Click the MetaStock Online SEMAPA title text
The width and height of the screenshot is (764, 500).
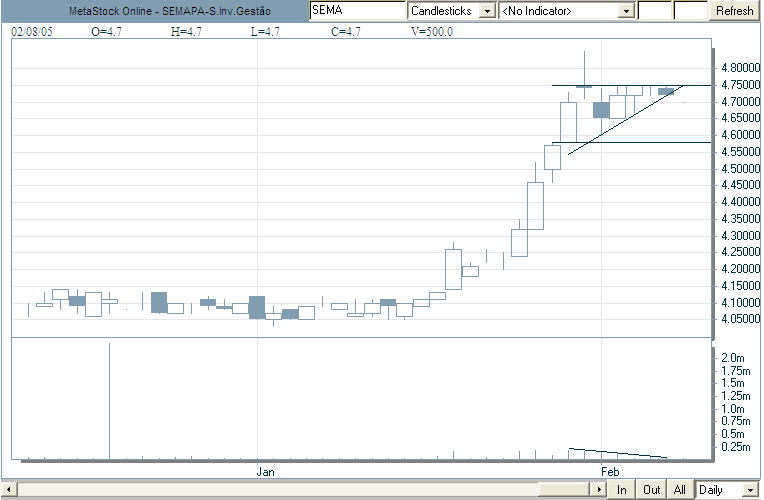(x=170, y=11)
